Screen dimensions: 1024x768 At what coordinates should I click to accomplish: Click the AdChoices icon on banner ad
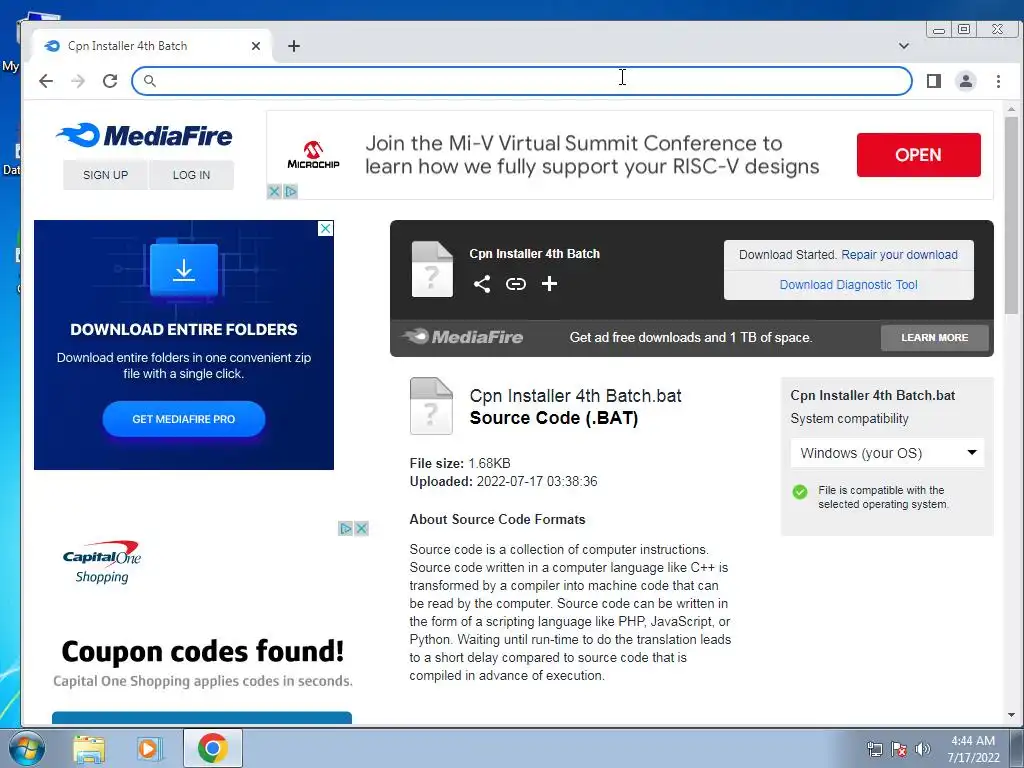click(291, 191)
